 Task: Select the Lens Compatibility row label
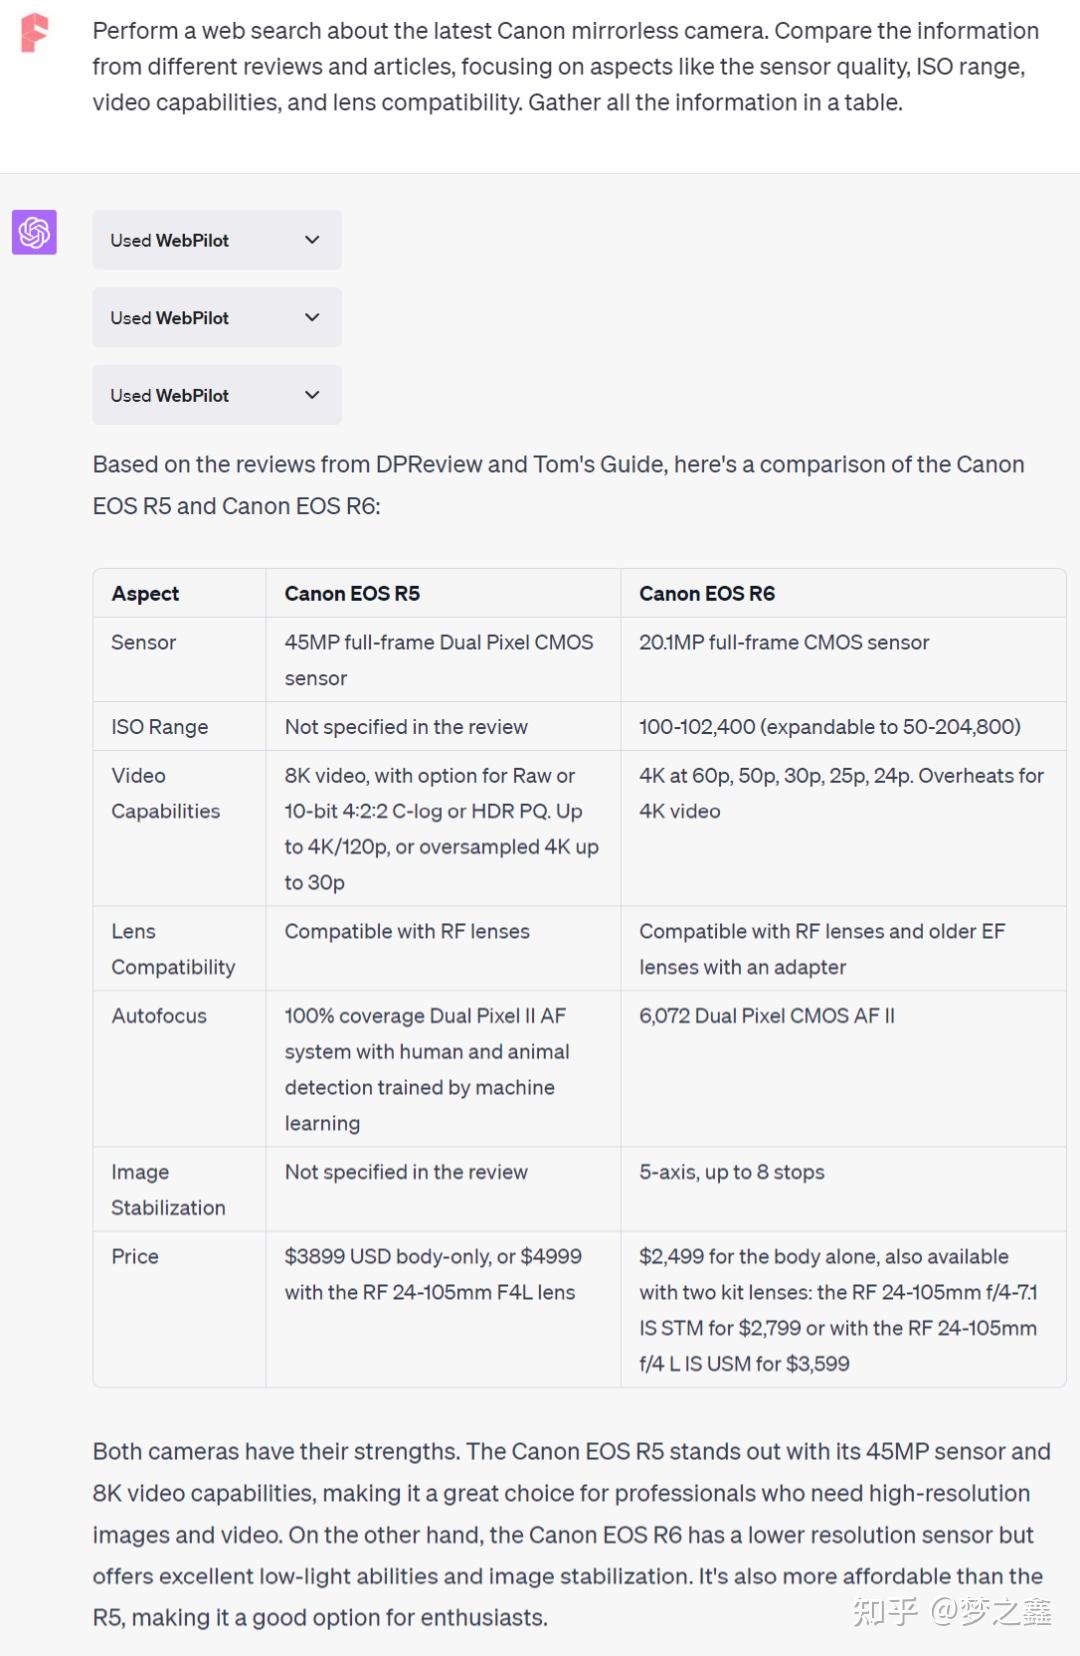(x=172, y=949)
